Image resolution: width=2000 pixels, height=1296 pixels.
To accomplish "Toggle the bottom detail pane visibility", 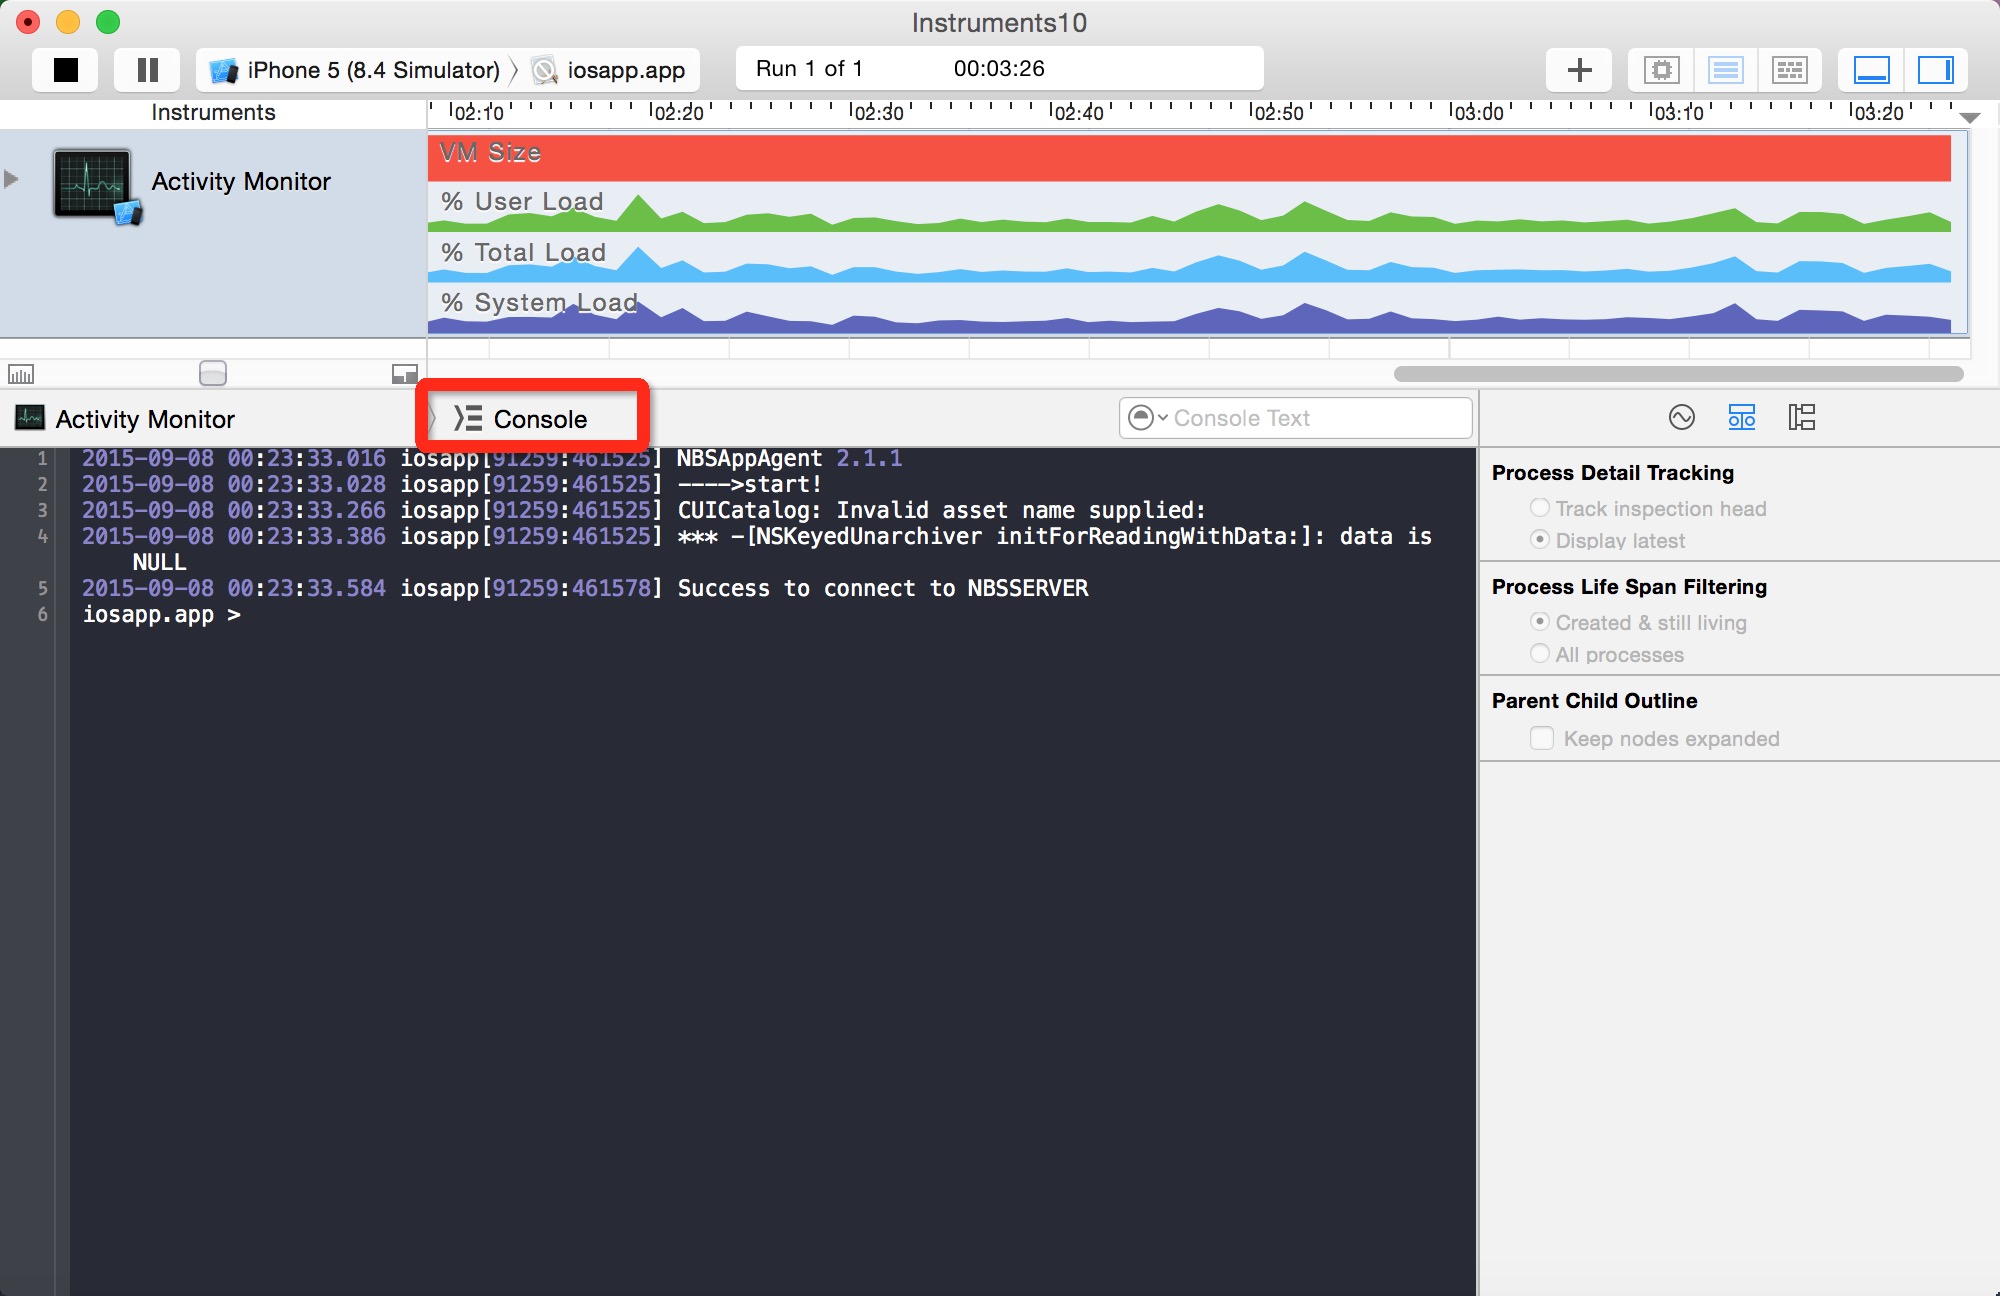I will (1871, 70).
